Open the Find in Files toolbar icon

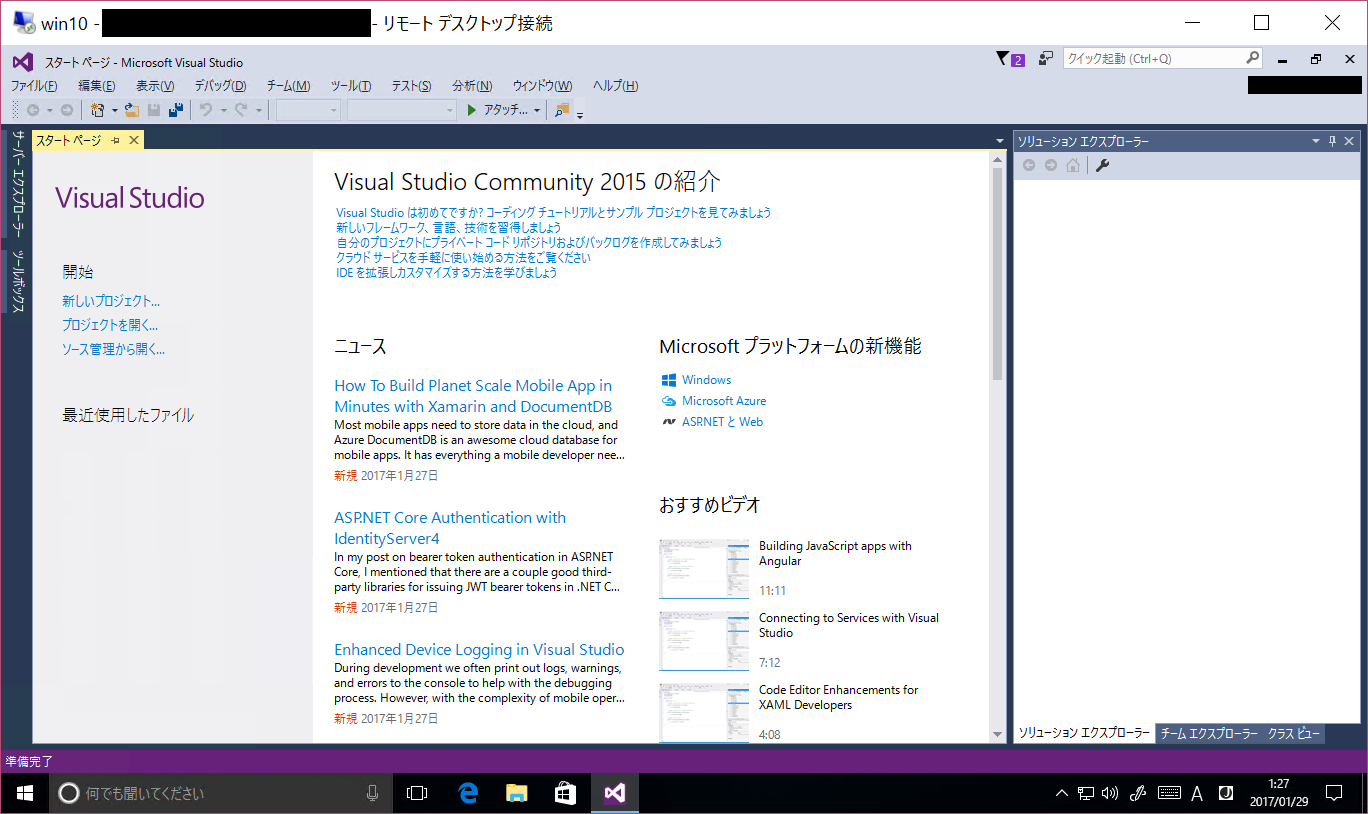(560, 111)
